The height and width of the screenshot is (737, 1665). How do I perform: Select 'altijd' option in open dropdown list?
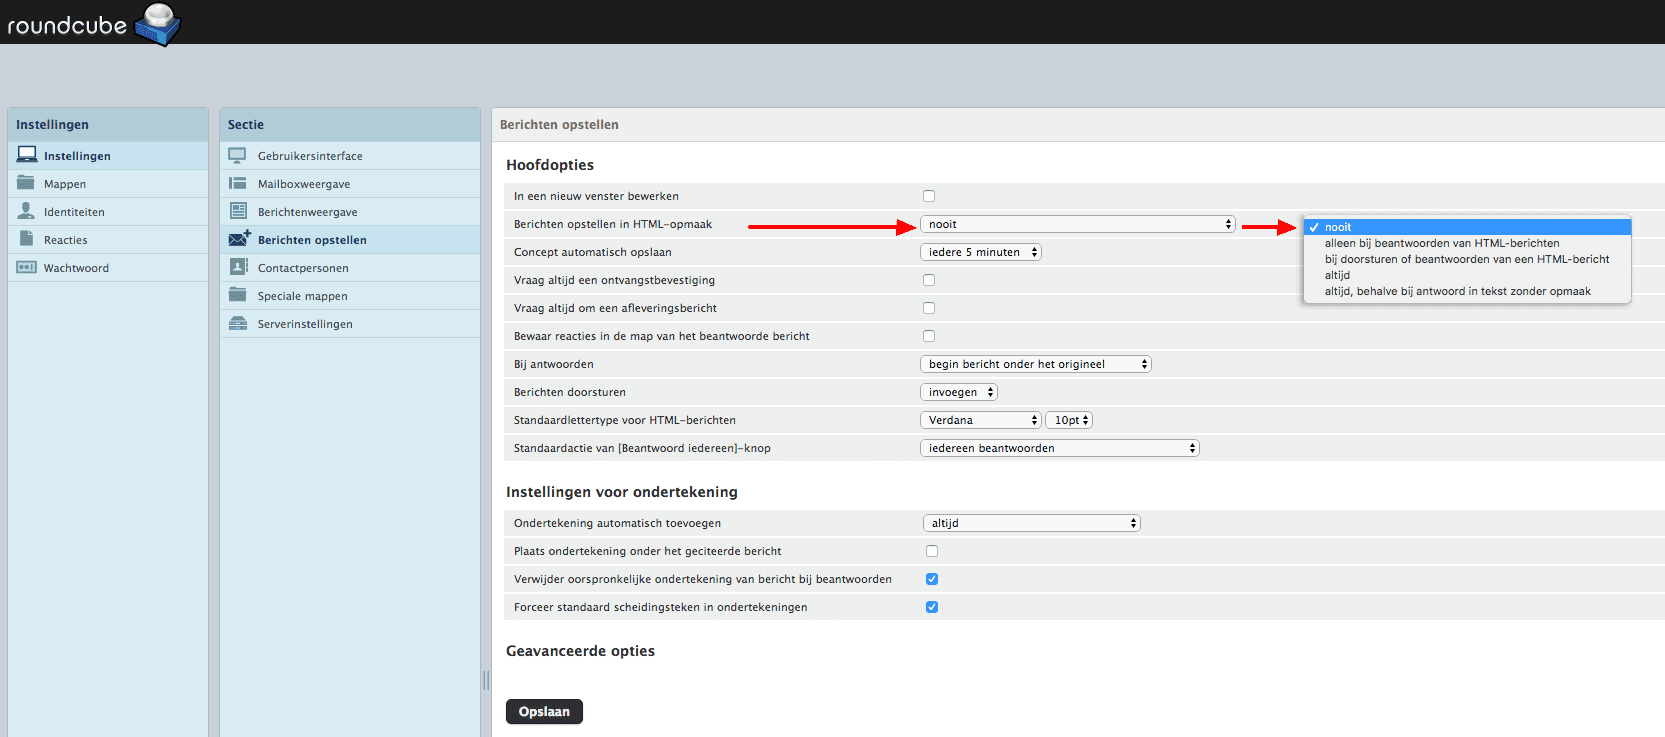click(1337, 275)
